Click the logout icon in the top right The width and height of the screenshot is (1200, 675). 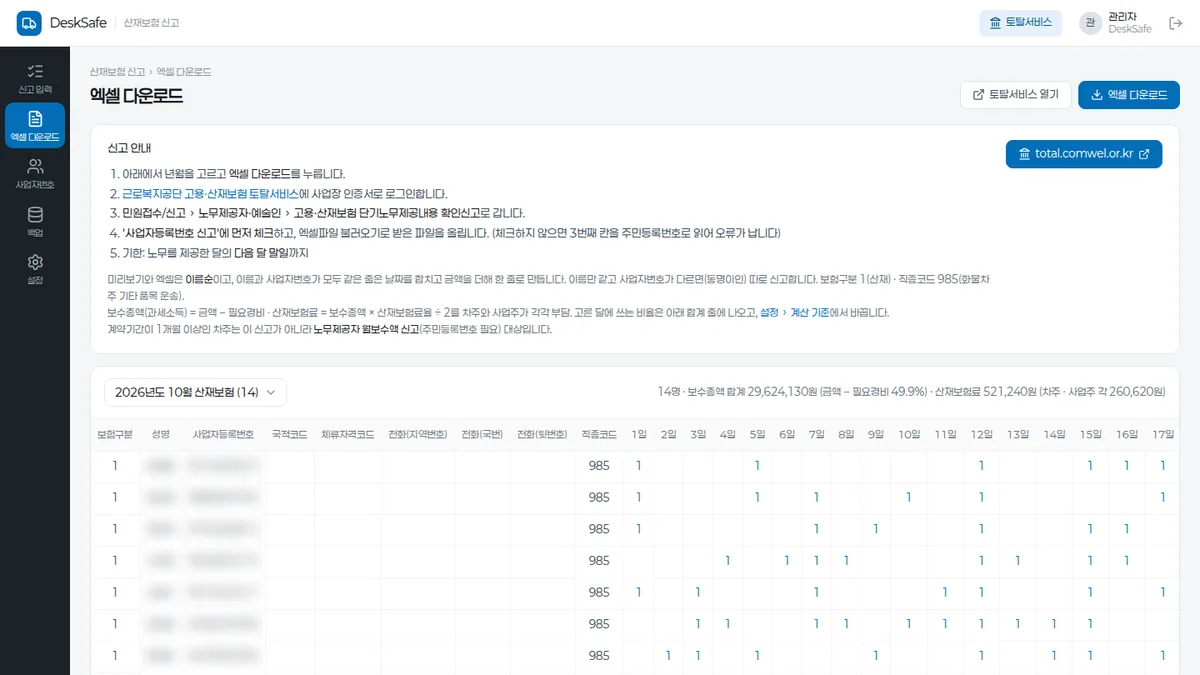tap(1175, 23)
